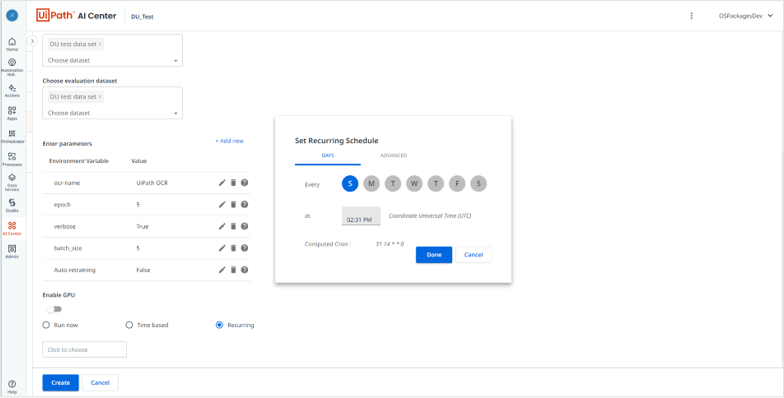Go to Actions in the sidebar
Viewport: 784px width, 398px height.
pyautogui.click(x=12, y=90)
